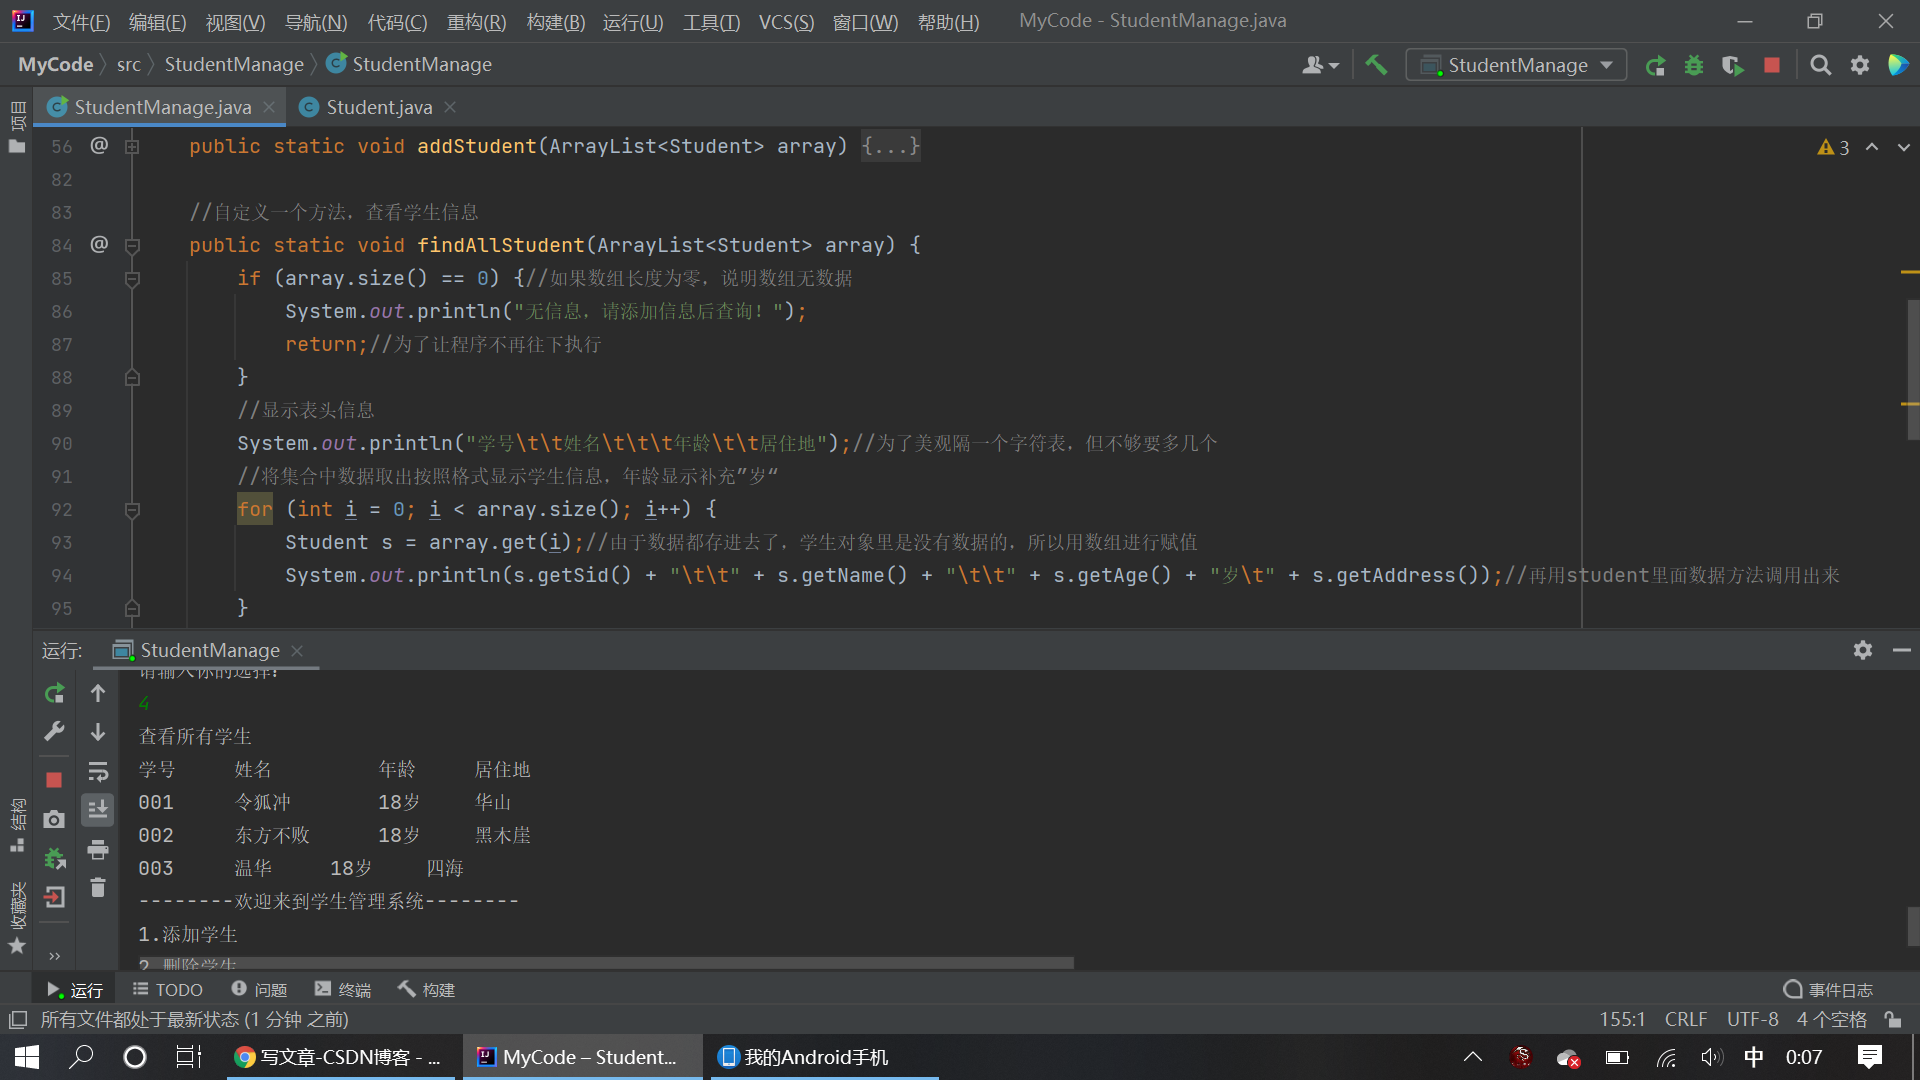Open the 重构(R) menu
The image size is (1920, 1080).
(476, 22)
